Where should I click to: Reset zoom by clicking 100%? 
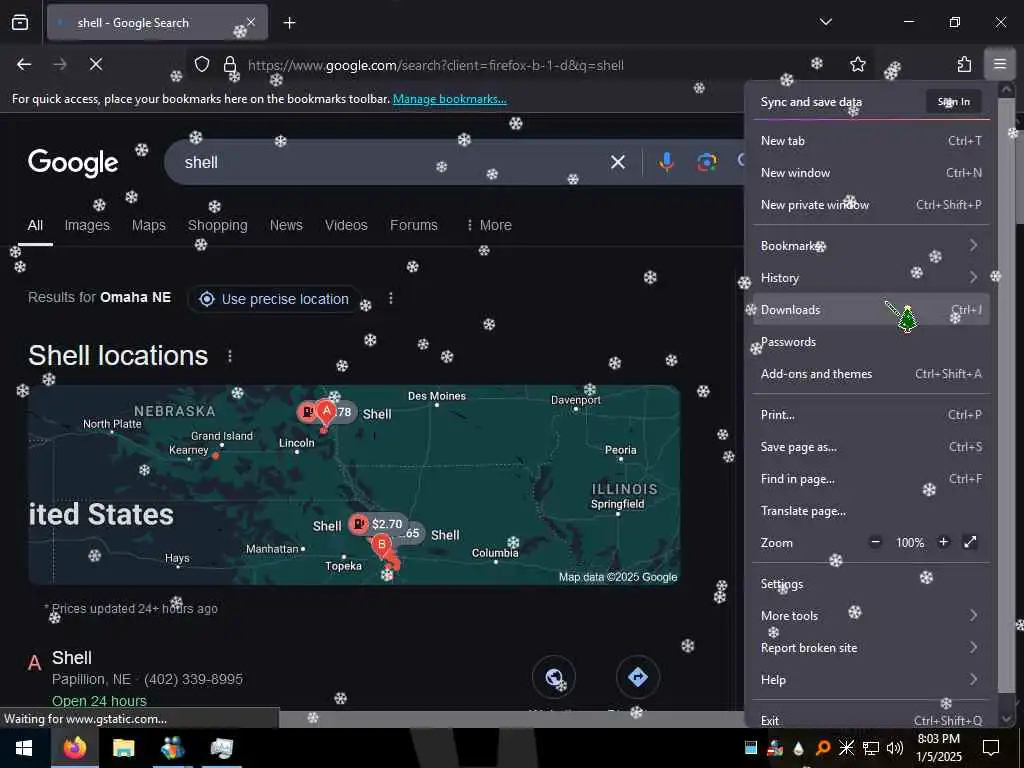click(x=909, y=542)
